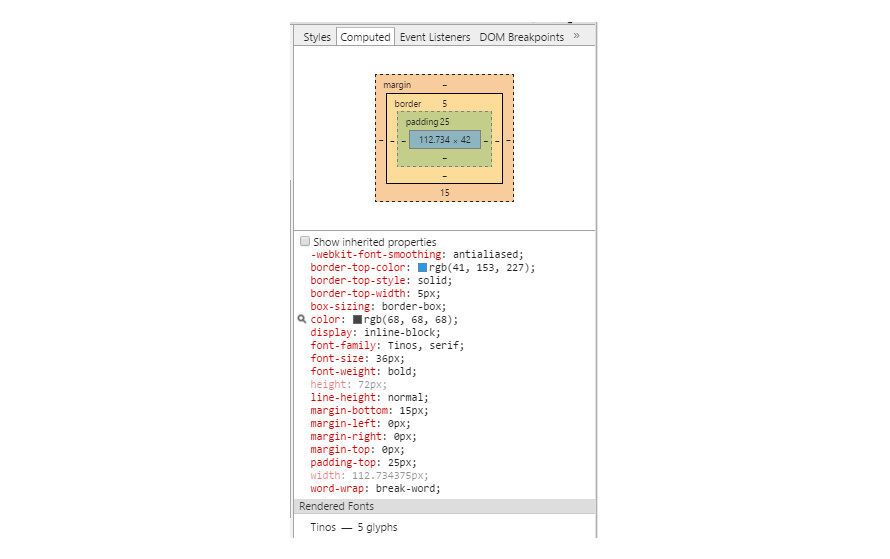Click the rgb(41, 153, 227) value text
The width and height of the screenshot is (890, 559).
click(481, 267)
